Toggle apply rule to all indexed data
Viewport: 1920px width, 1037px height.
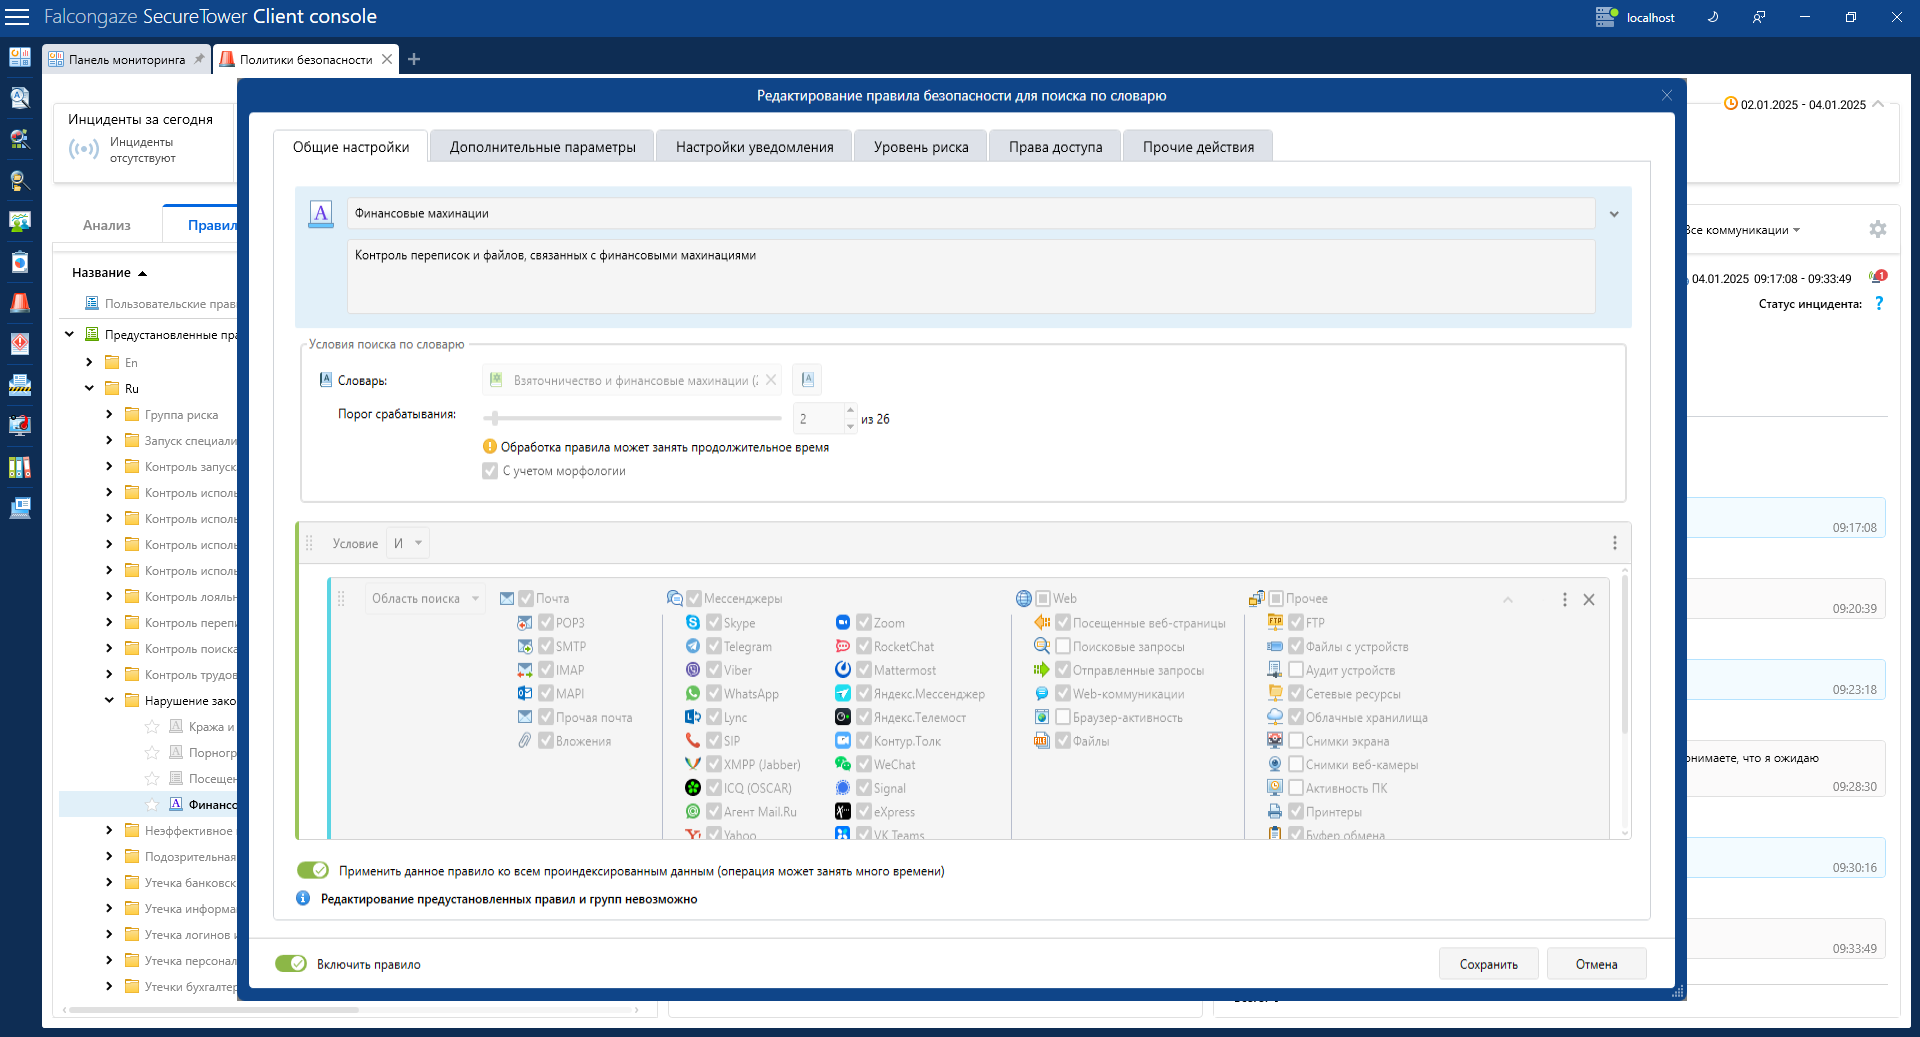(x=313, y=871)
